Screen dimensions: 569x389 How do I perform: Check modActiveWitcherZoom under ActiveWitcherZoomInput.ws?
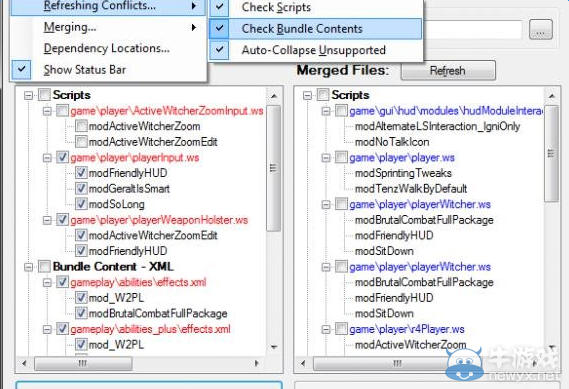[81, 126]
